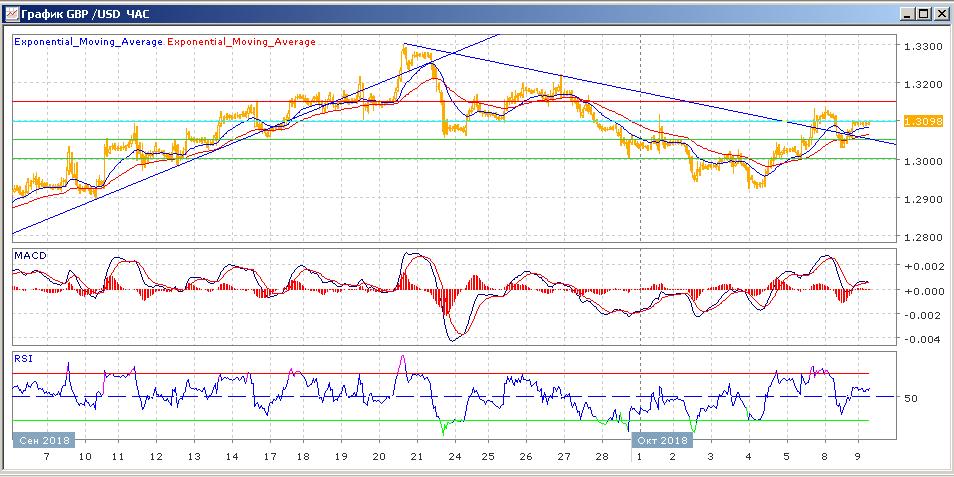This screenshot has width=954, height=477.
Task: Select the Окт 2018 month marker
Action: 661,440
